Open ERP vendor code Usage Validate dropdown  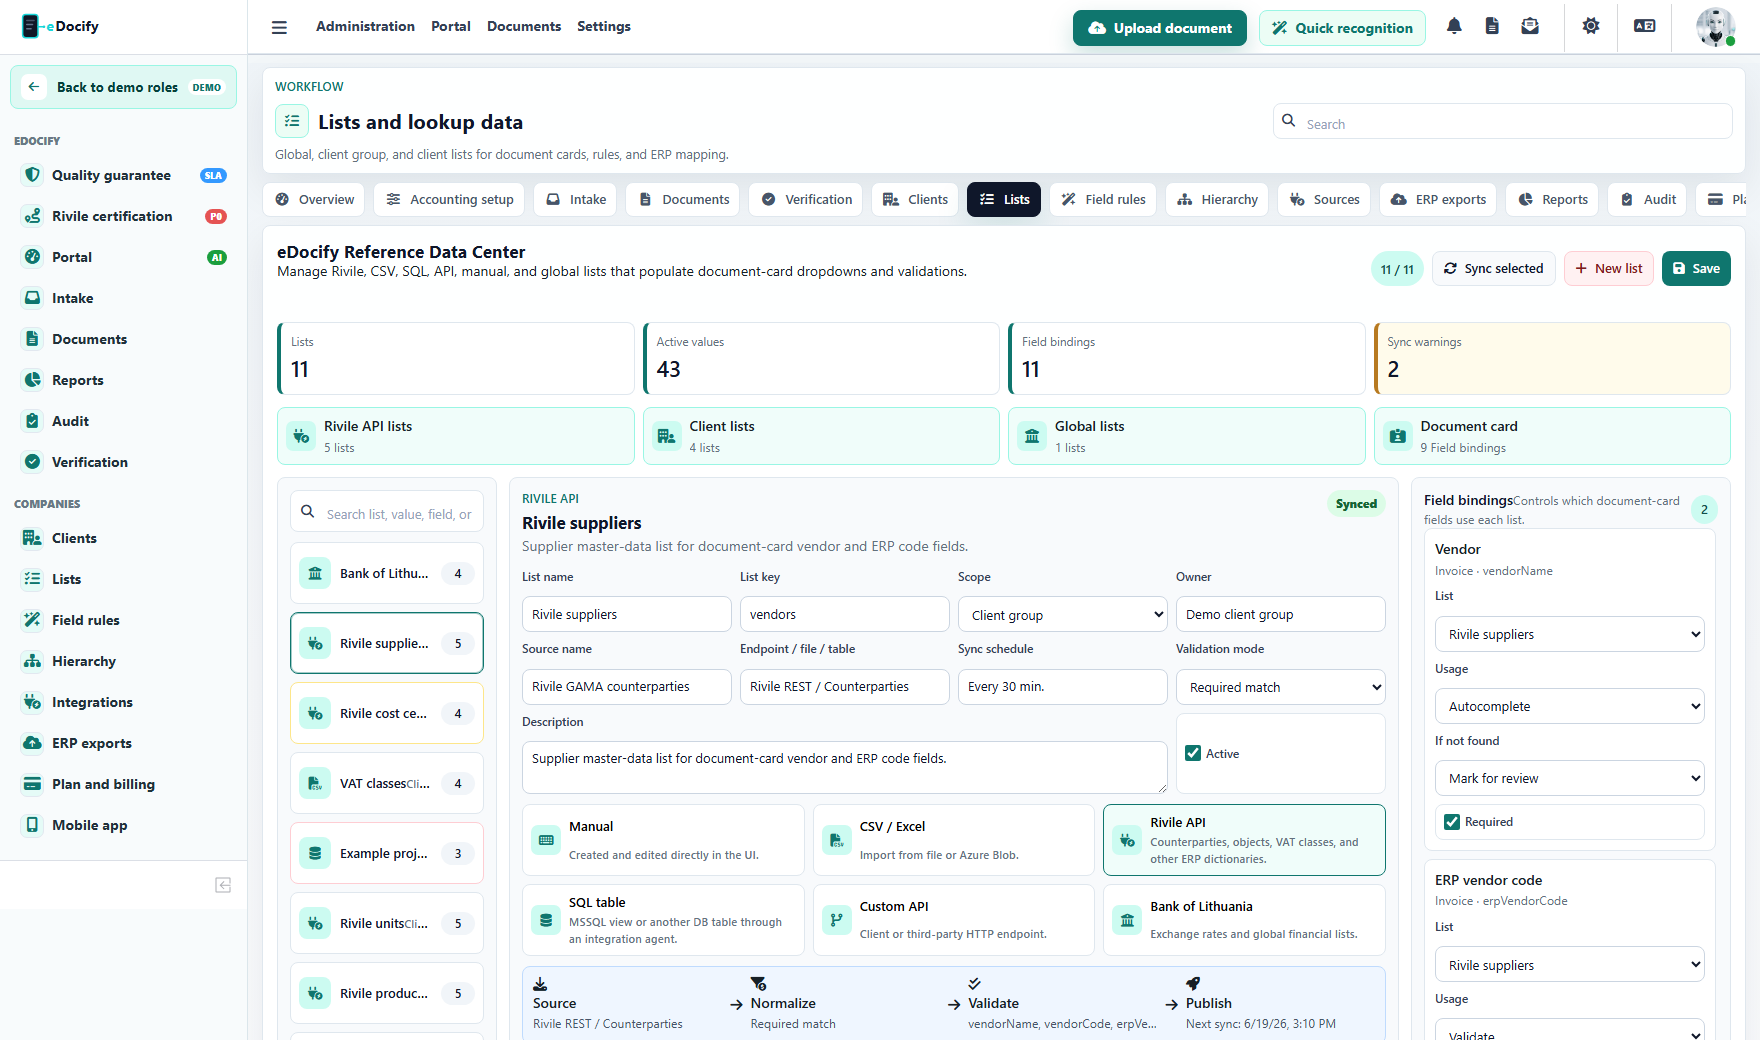pyautogui.click(x=1570, y=1030)
